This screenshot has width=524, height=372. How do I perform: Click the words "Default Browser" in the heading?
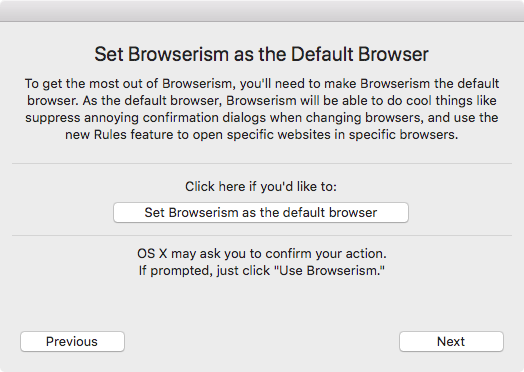tap(360, 54)
